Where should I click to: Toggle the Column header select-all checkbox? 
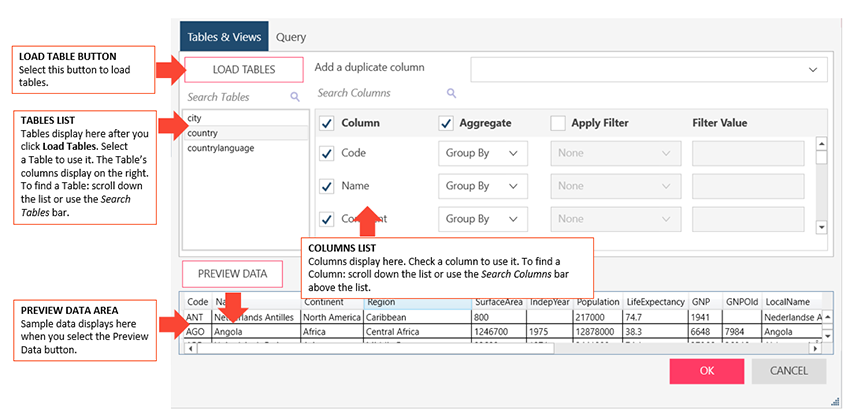coord(327,123)
